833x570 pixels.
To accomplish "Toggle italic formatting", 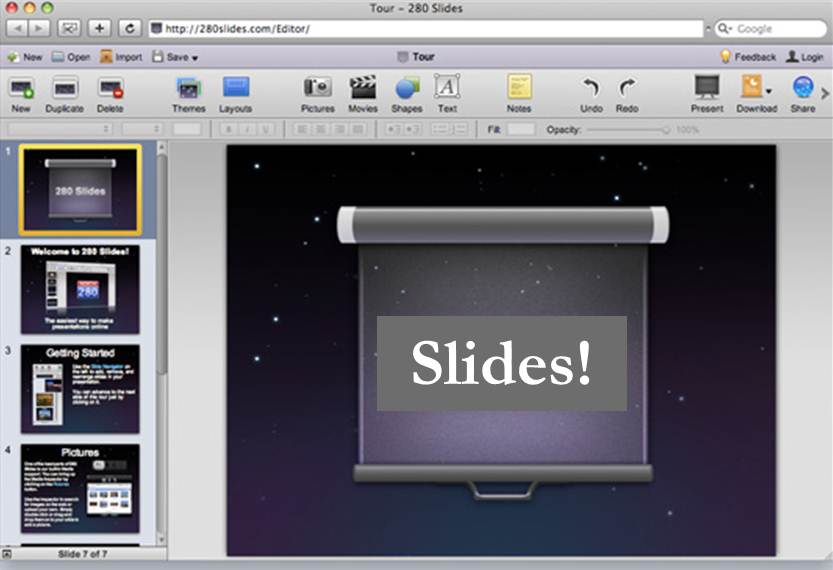I will tap(247, 129).
